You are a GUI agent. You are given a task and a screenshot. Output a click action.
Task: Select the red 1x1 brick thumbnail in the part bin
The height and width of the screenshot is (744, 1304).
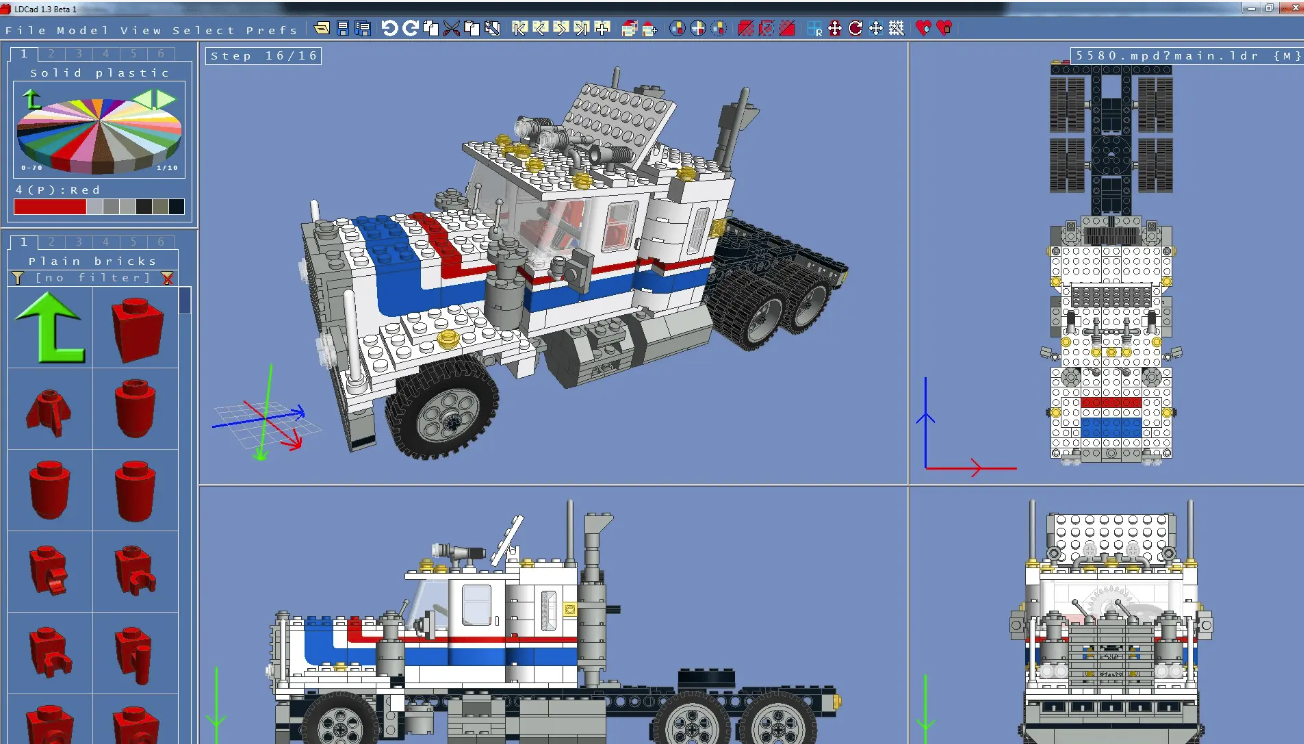click(x=135, y=328)
